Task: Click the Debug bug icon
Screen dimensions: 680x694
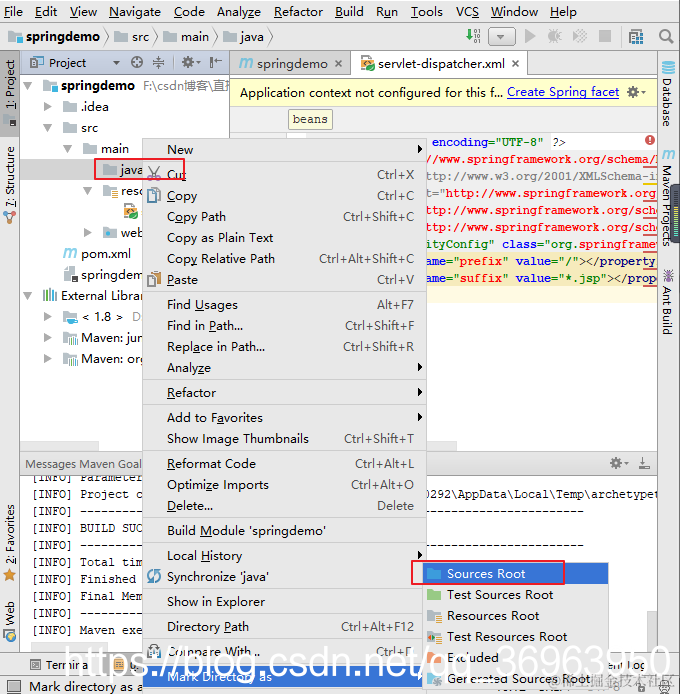Action: click(x=555, y=36)
